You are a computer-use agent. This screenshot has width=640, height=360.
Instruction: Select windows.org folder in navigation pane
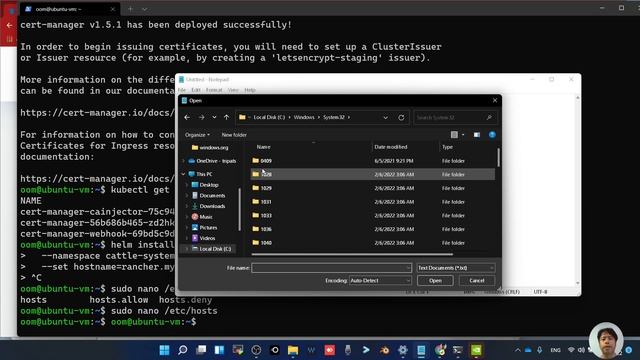pos(210,147)
